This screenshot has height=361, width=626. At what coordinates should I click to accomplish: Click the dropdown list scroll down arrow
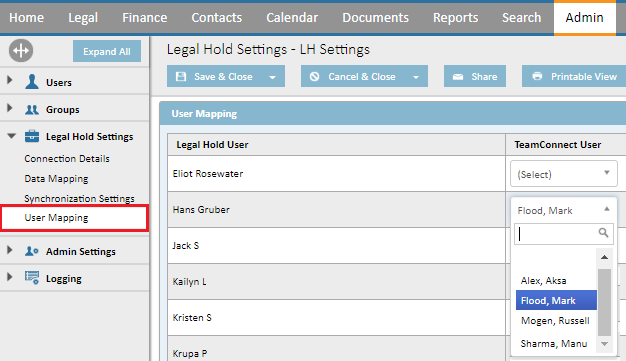click(604, 344)
